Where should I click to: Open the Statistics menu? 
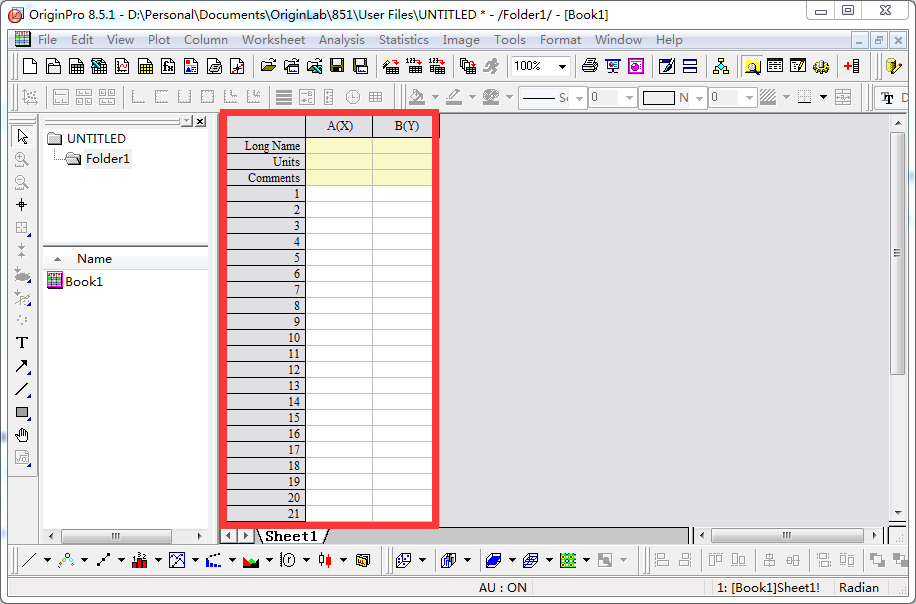pos(404,40)
